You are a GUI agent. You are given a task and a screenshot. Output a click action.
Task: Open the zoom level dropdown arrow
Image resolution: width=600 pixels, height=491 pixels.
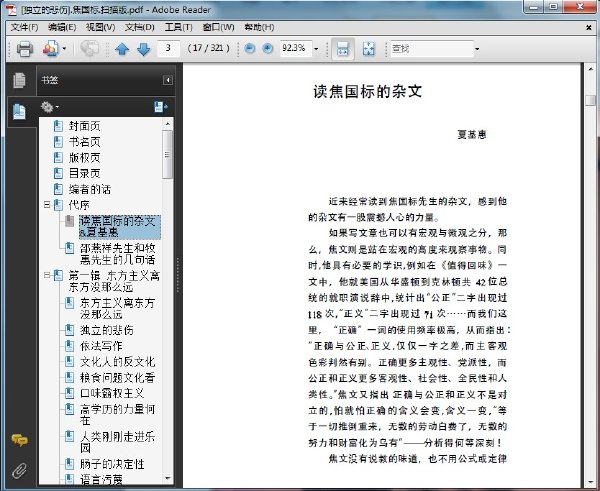[x=316, y=49]
